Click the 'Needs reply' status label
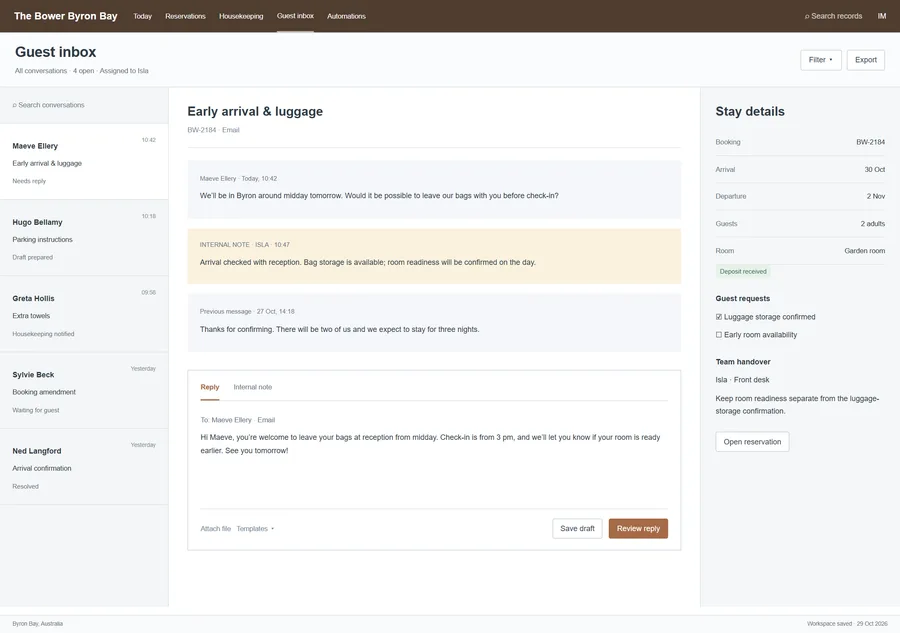Image resolution: width=900 pixels, height=633 pixels. 29,181
